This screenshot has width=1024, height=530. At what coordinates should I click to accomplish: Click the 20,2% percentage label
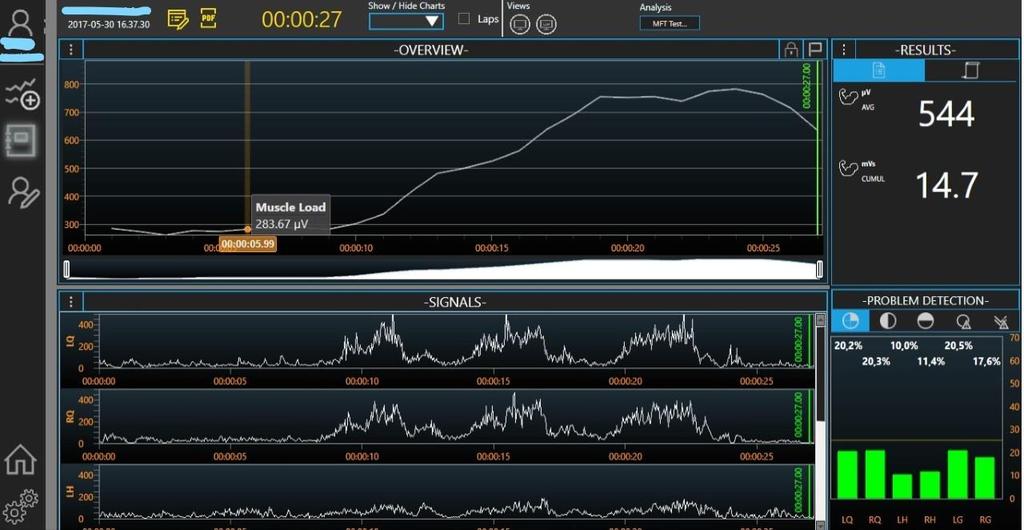coord(848,345)
